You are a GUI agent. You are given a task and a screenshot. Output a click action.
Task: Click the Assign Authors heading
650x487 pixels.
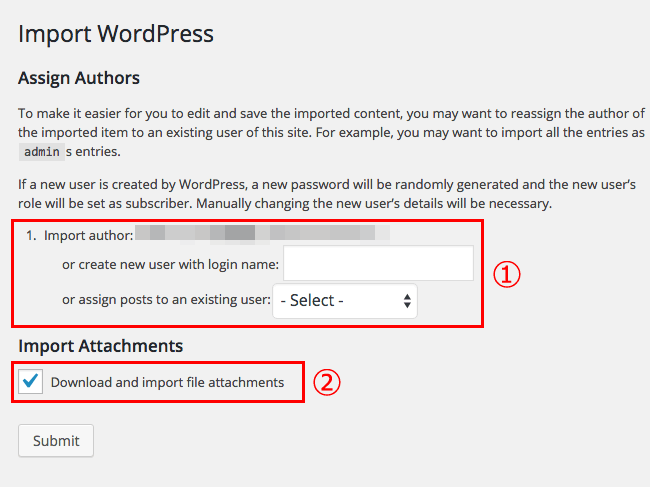click(79, 78)
